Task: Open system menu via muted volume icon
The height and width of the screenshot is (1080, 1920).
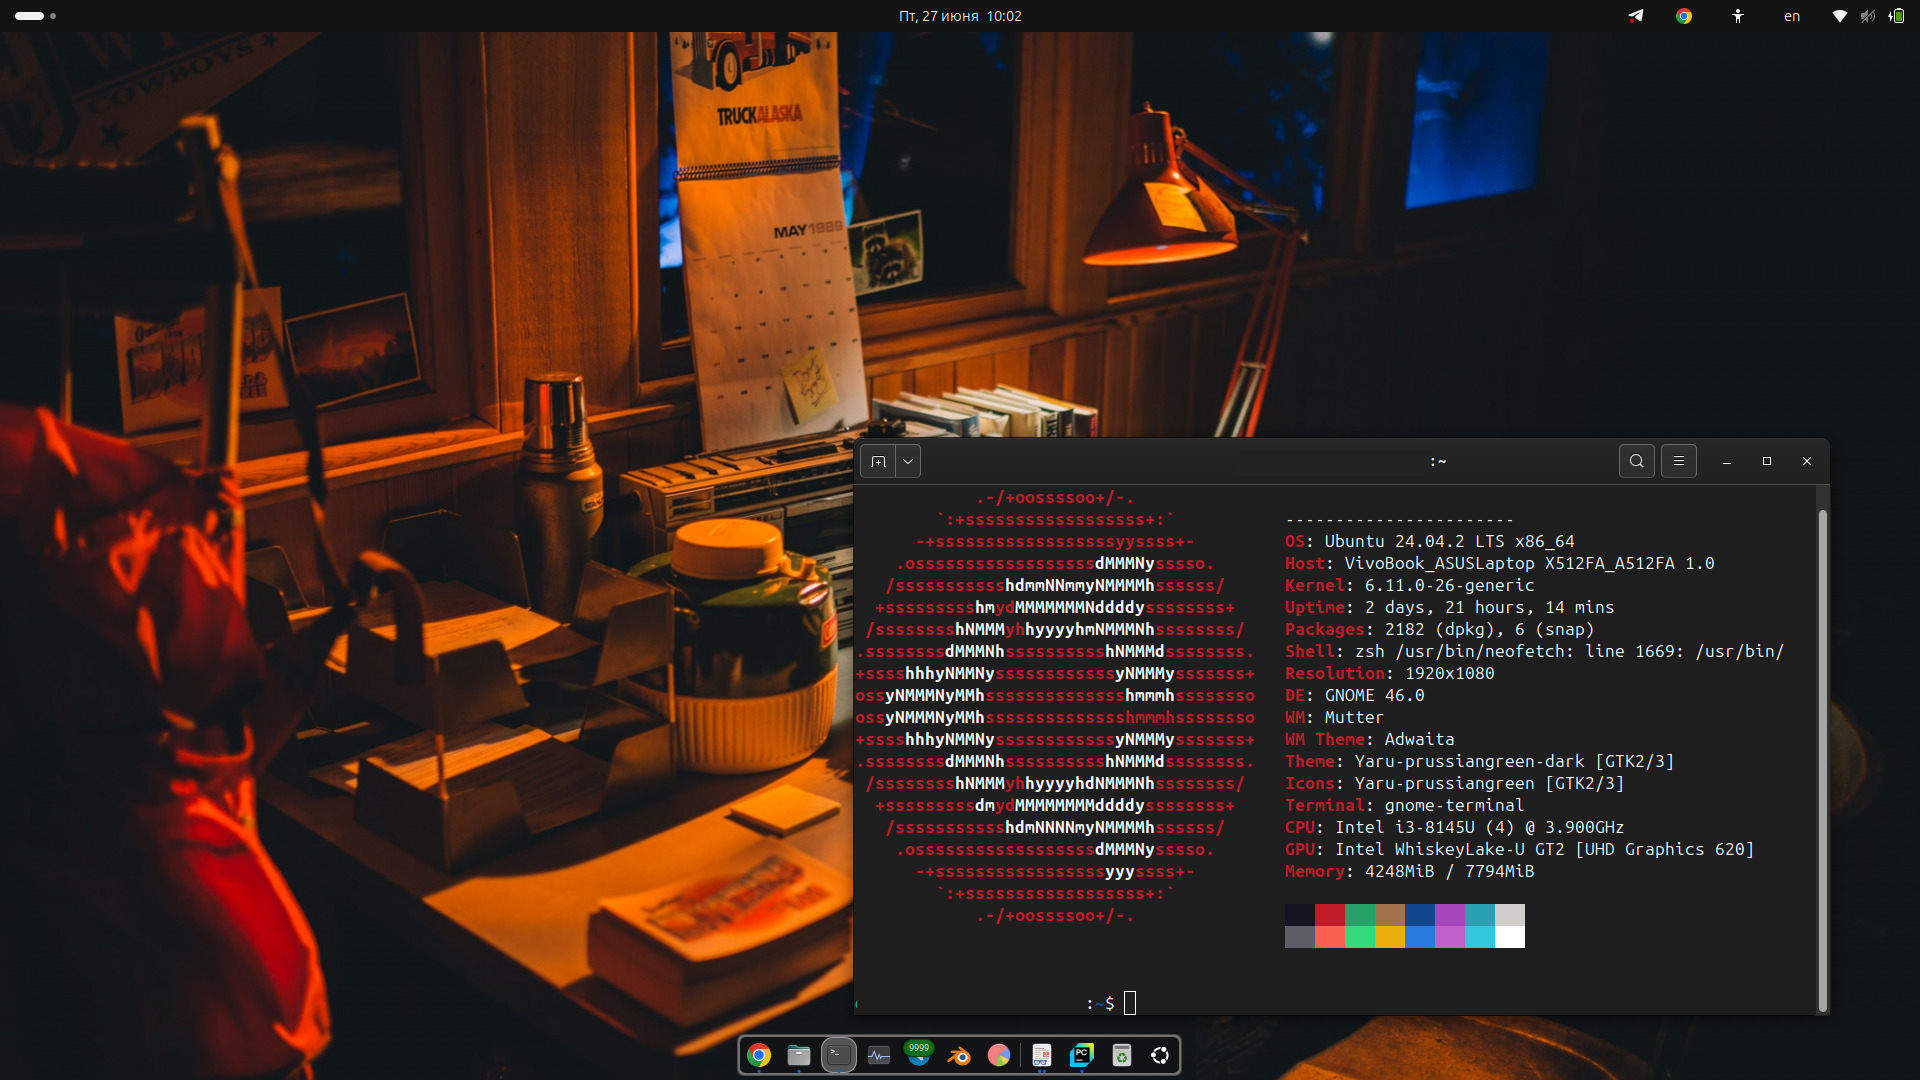Action: pyautogui.click(x=1867, y=16)
